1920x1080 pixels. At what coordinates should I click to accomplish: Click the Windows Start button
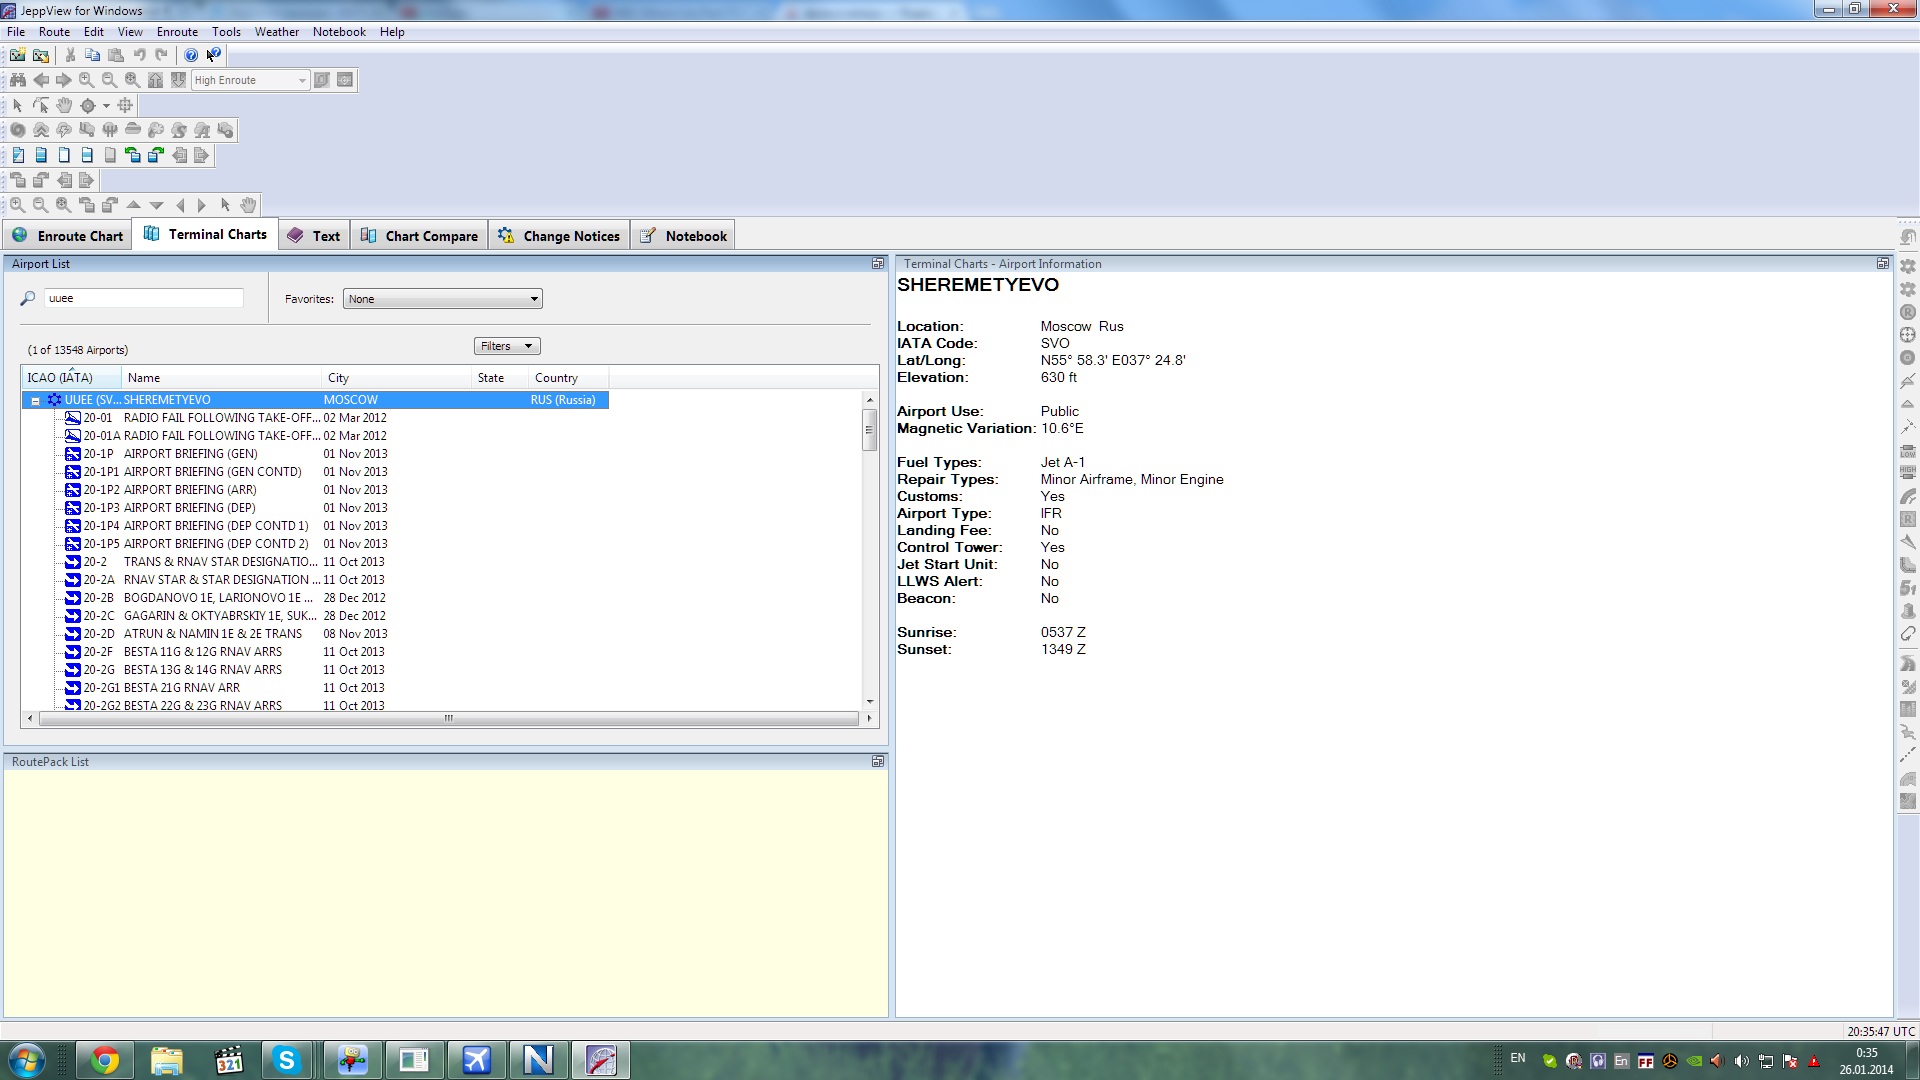tap(27, 1060)
